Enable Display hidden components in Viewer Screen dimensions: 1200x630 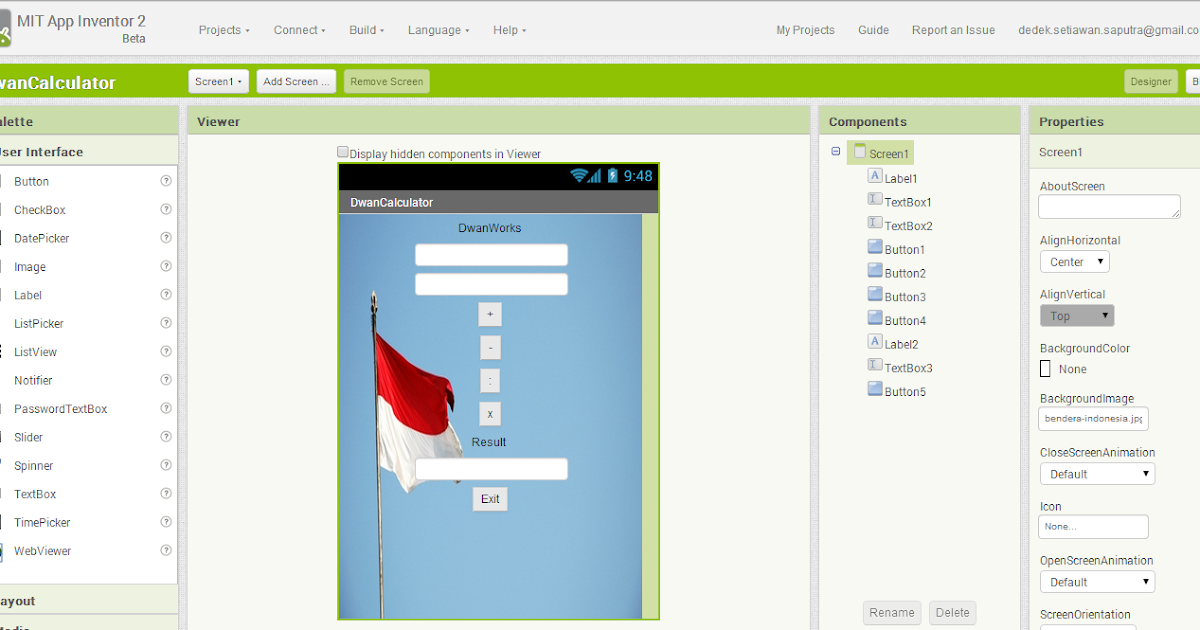[343, 152]
